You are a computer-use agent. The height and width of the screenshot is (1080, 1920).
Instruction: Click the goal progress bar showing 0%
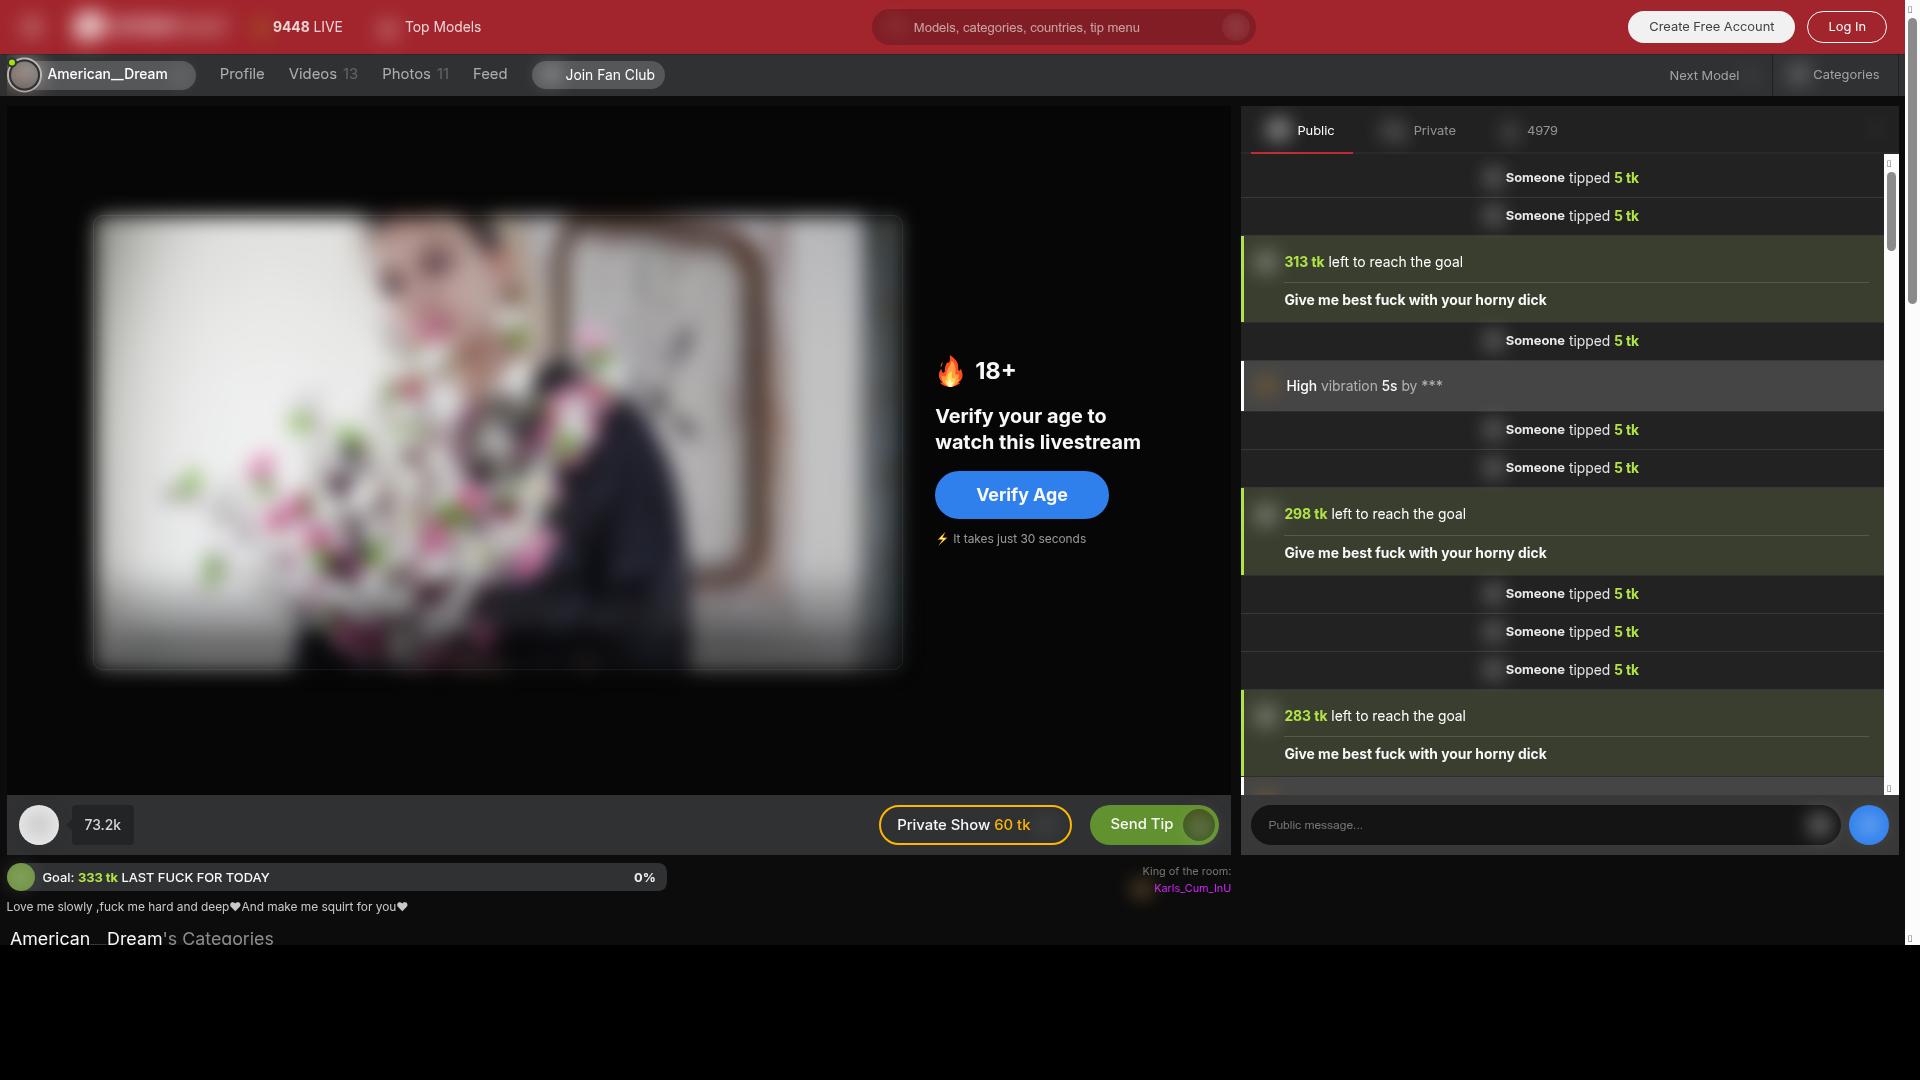pos(400,877)
